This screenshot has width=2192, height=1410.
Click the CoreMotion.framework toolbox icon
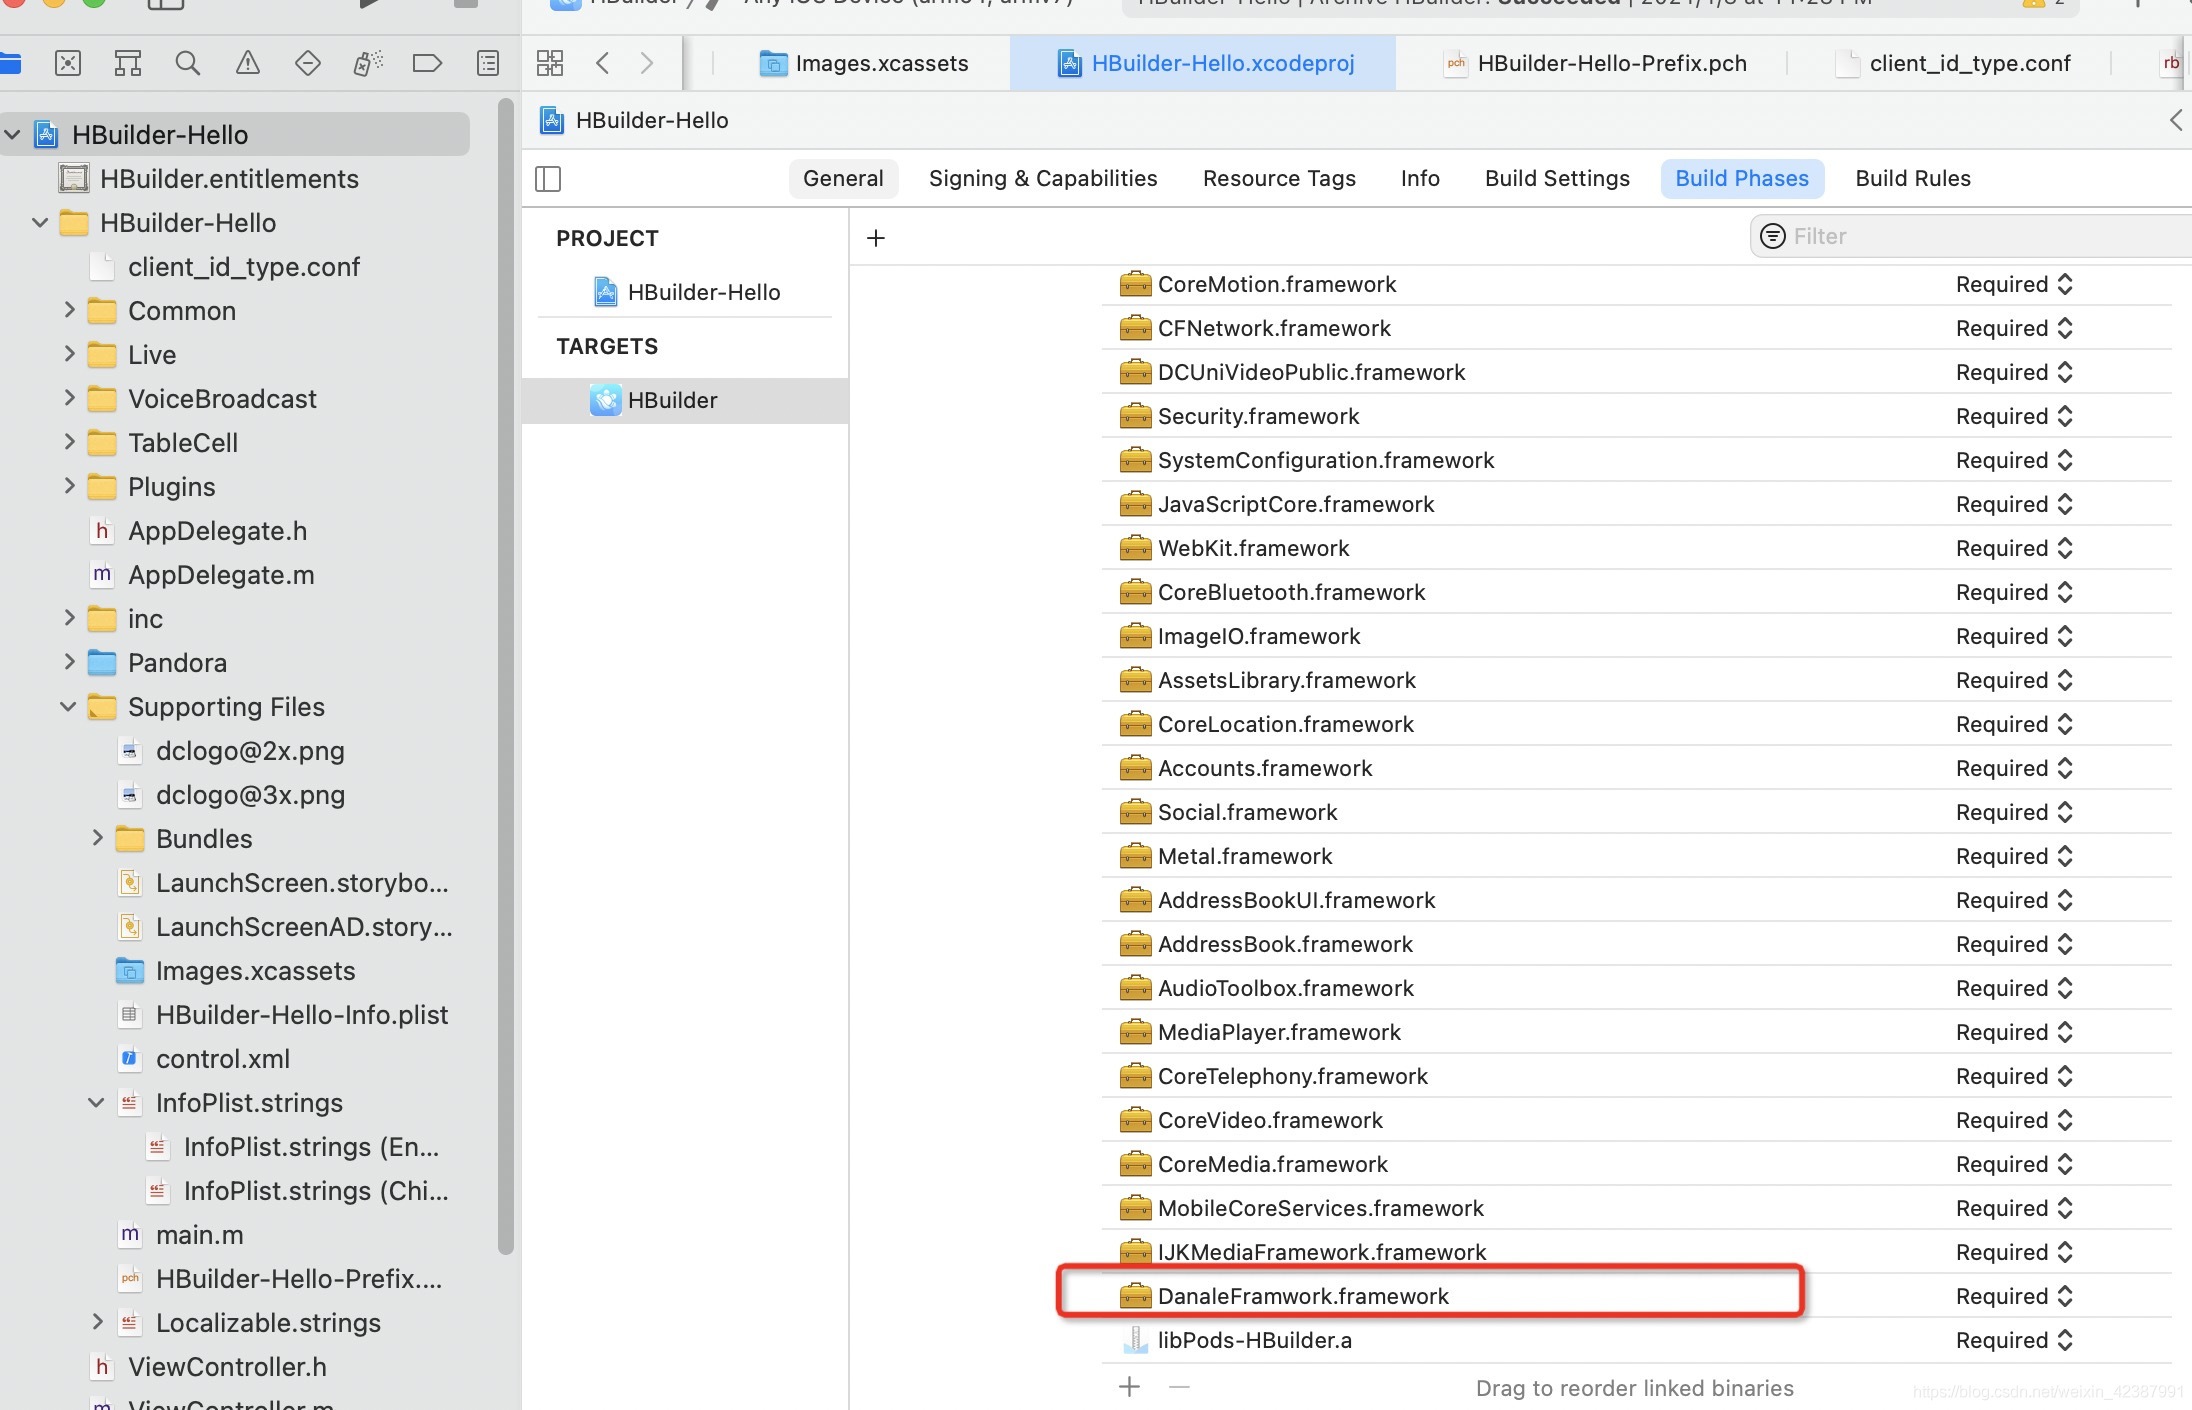click(x=1135, y=284)
